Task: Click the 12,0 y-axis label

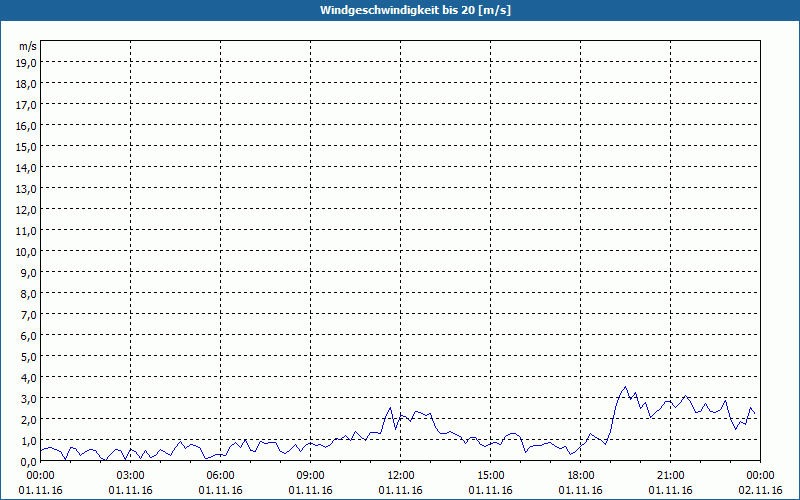Action: (27, 210)
